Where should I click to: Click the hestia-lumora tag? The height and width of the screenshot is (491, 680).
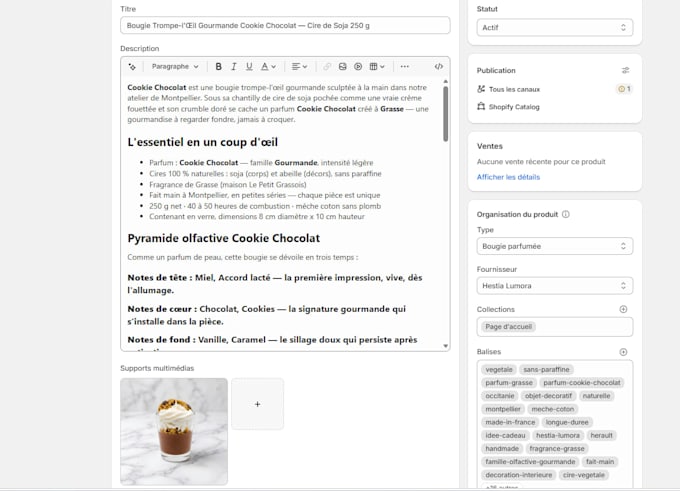point(558,435)
